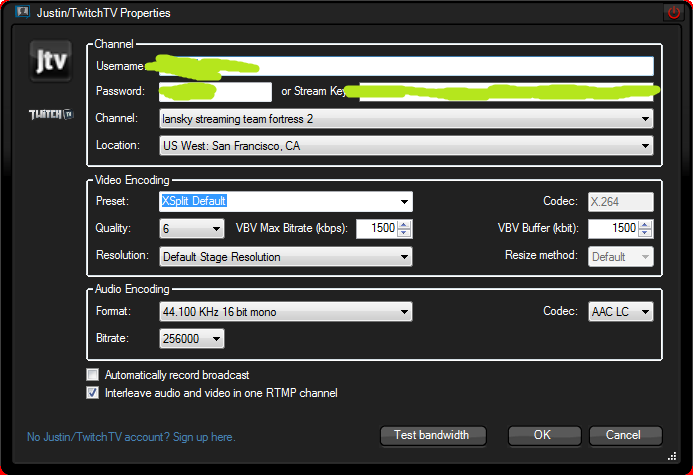Open the Quality level dropdown
The height and width of the screenshot is (475, 693).
[191, 228]
